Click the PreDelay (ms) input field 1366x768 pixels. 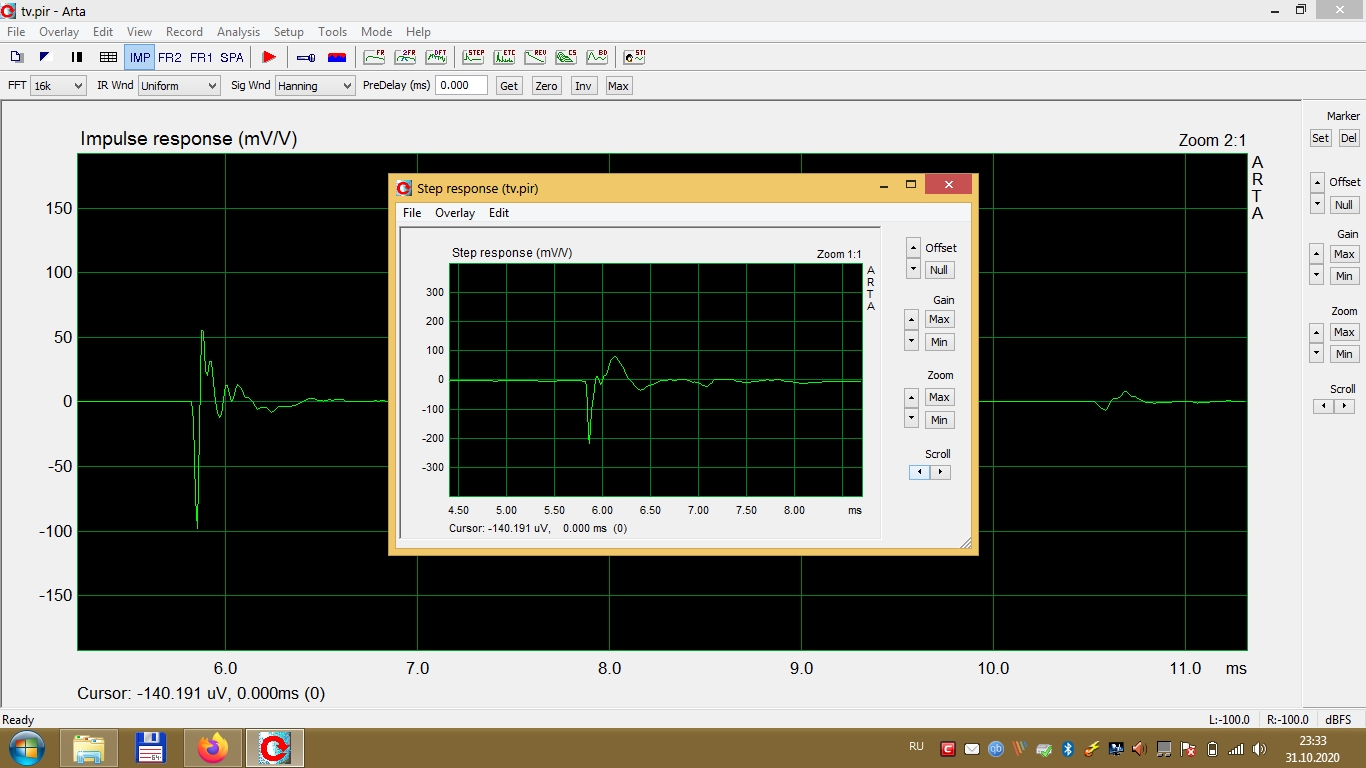[461, 86]
